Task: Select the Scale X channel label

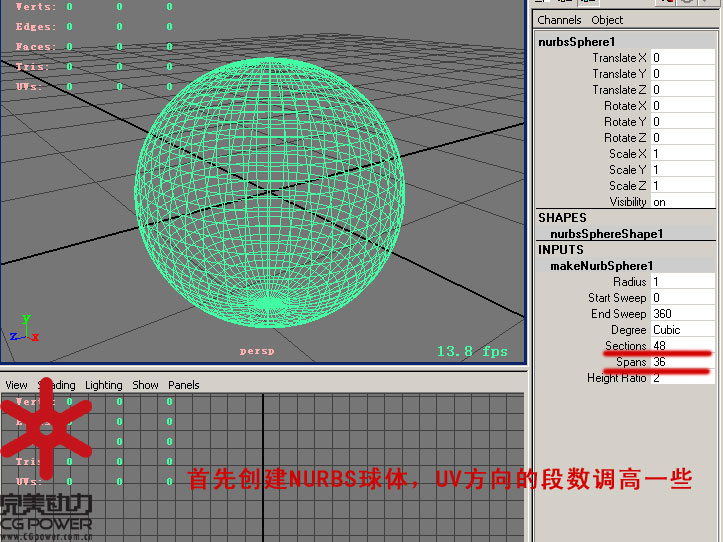Action: (628, 154)
